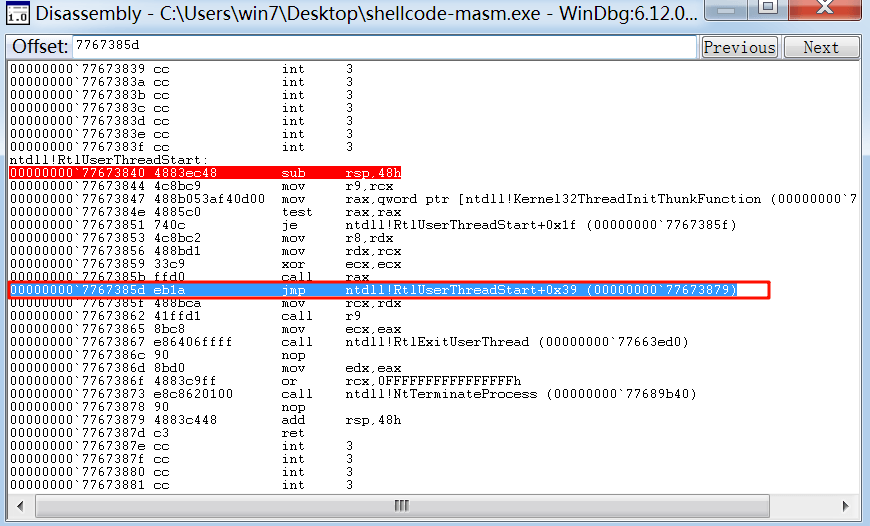Close the Disassembly window

click(x=826, y=10)
